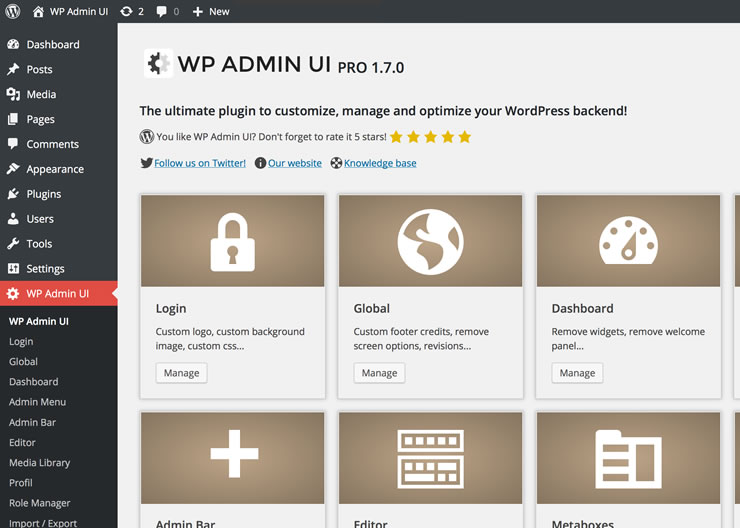Go to the Admin Bar submenu entry
The height and width of the screenshot is (528, 740).
(x=32, y=422)
